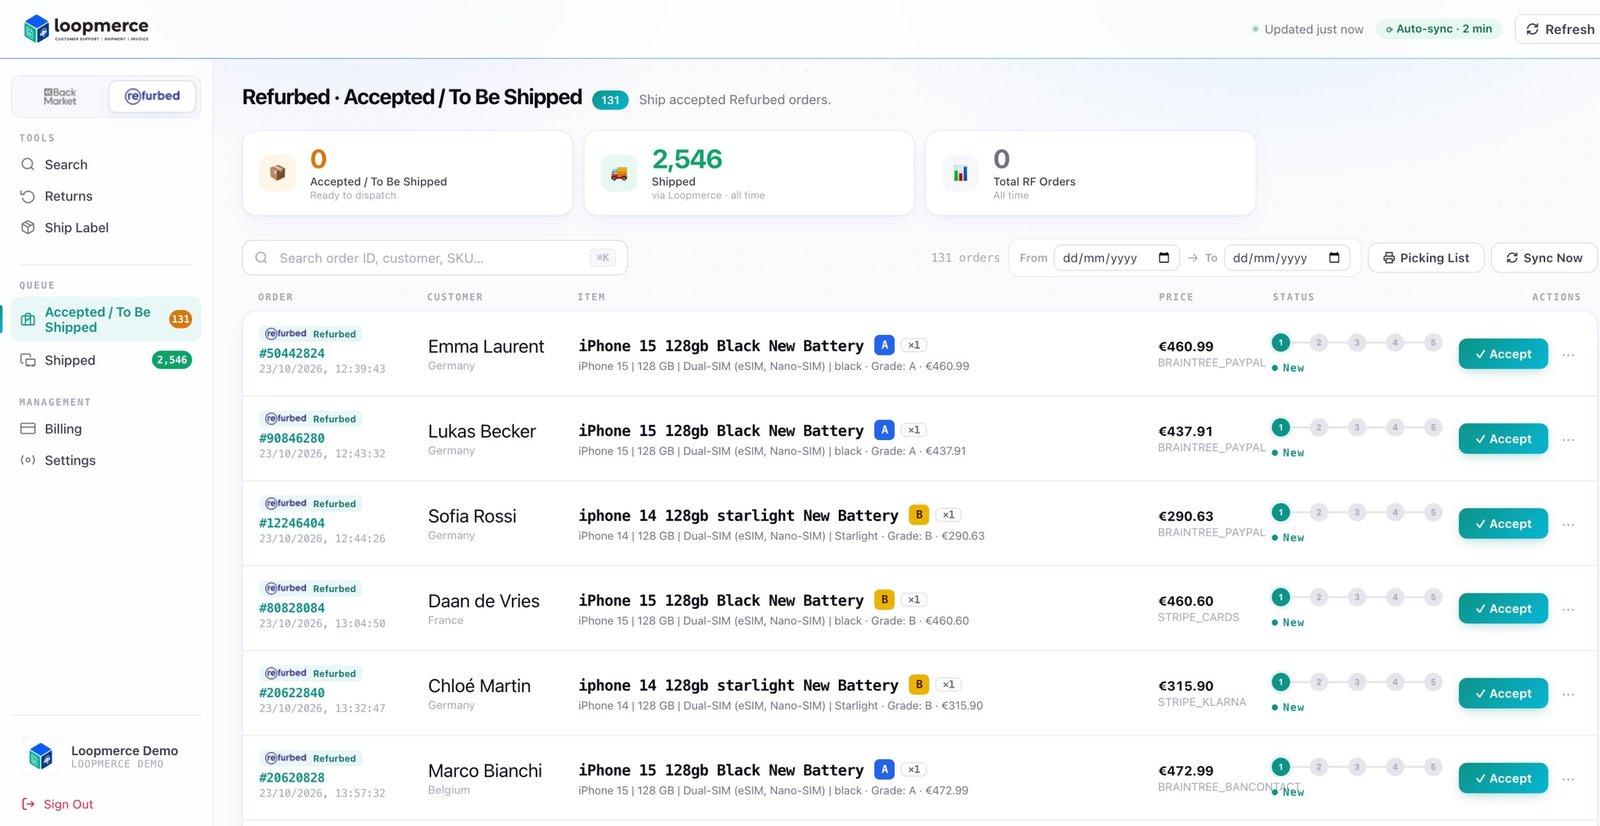The image size is (1600, 826).
Task: Open Ship Label tool
Action: pos(77,228)
